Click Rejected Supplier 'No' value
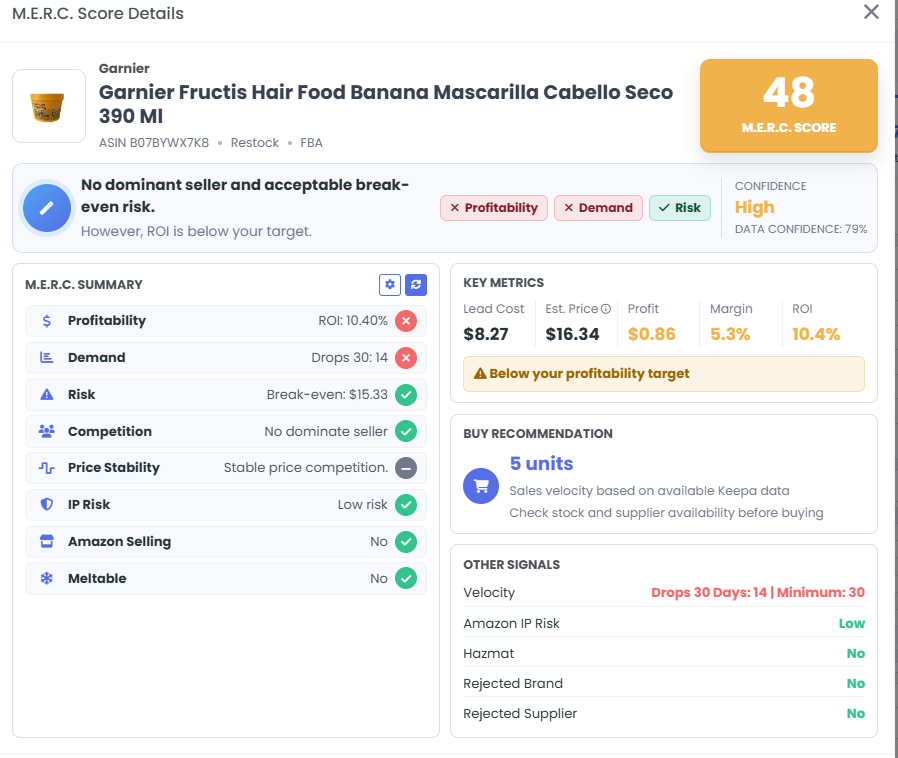Screen dimensions: 898x758 (856, 713)
